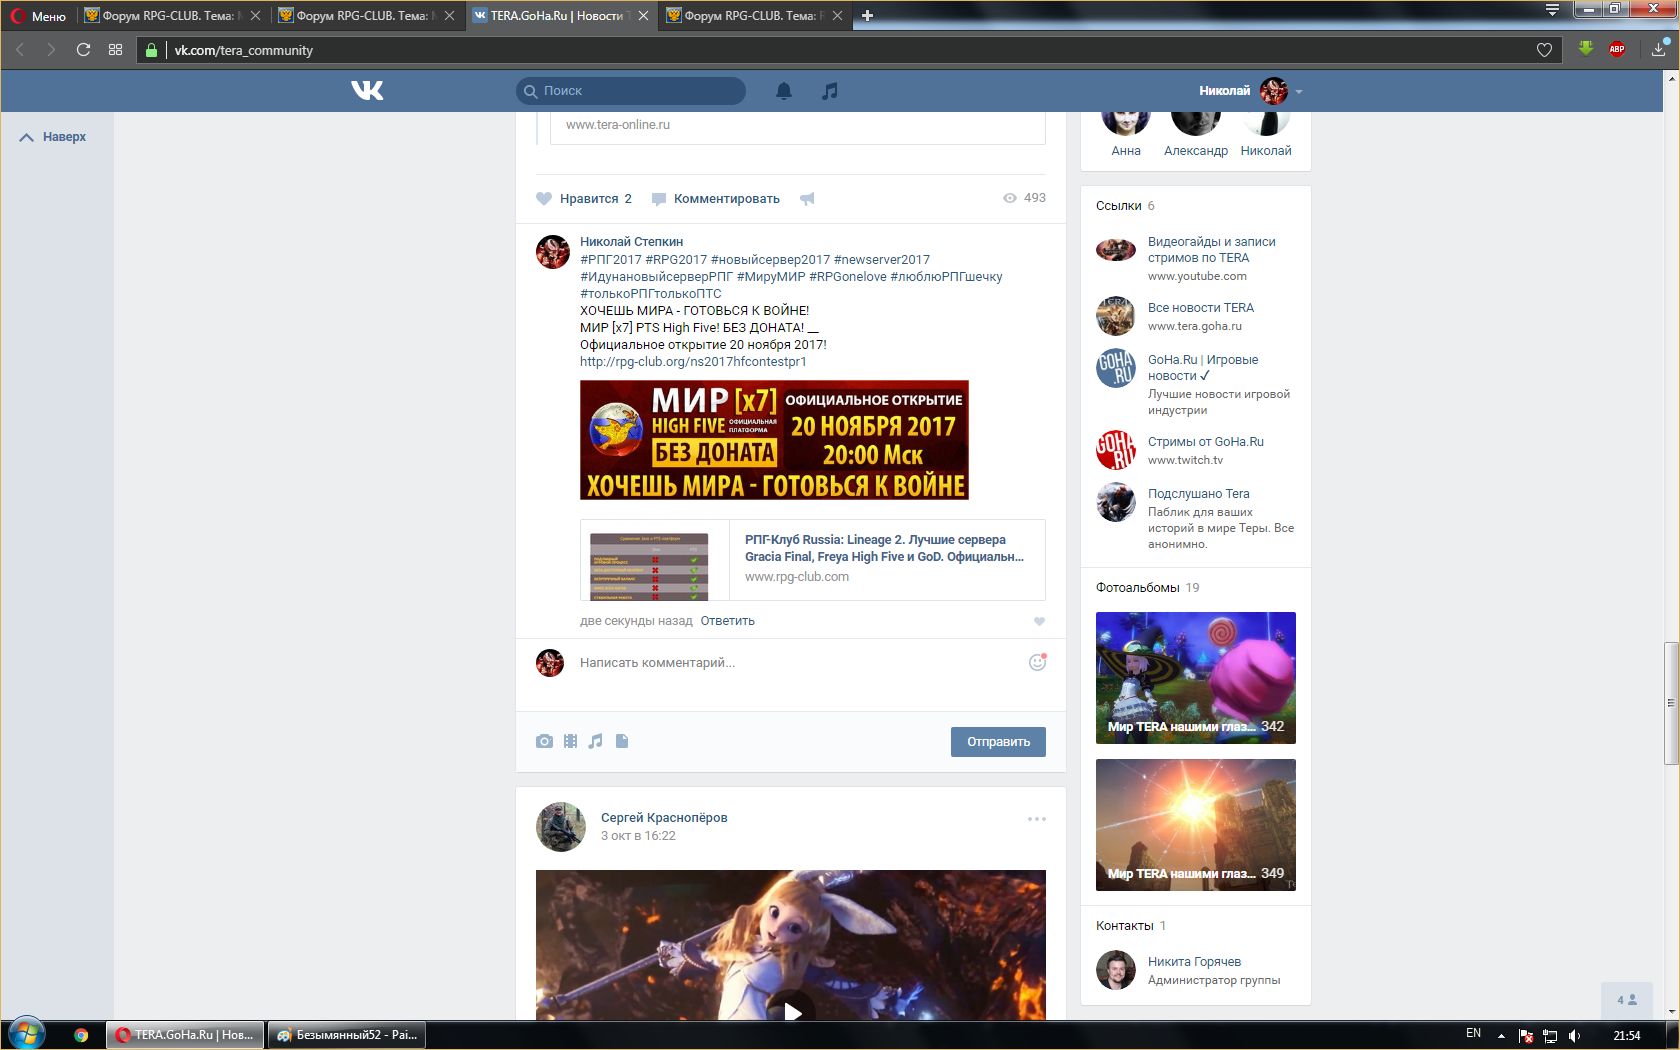Open the Opera speed dial grid icon
This screenshot has height=1050, width=1680.
(x=116, y=49)
